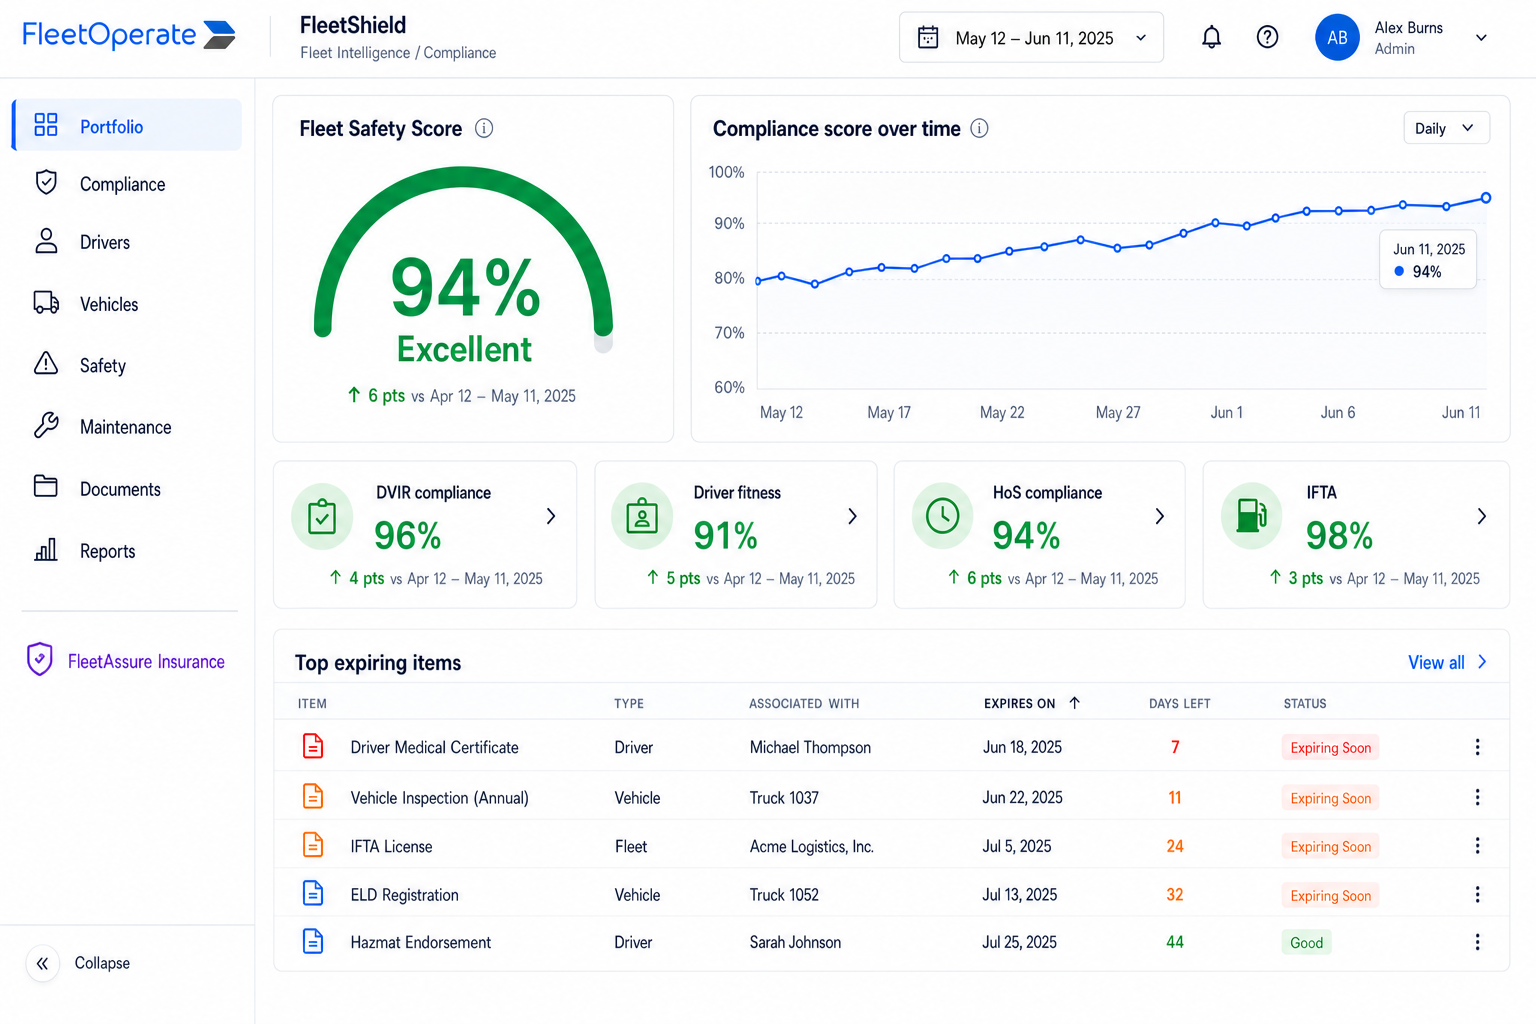This screenshot has height=1024, width=1536.
Task: Sort by the EXPIRES ON column arrow
Action: point(1075,703)
